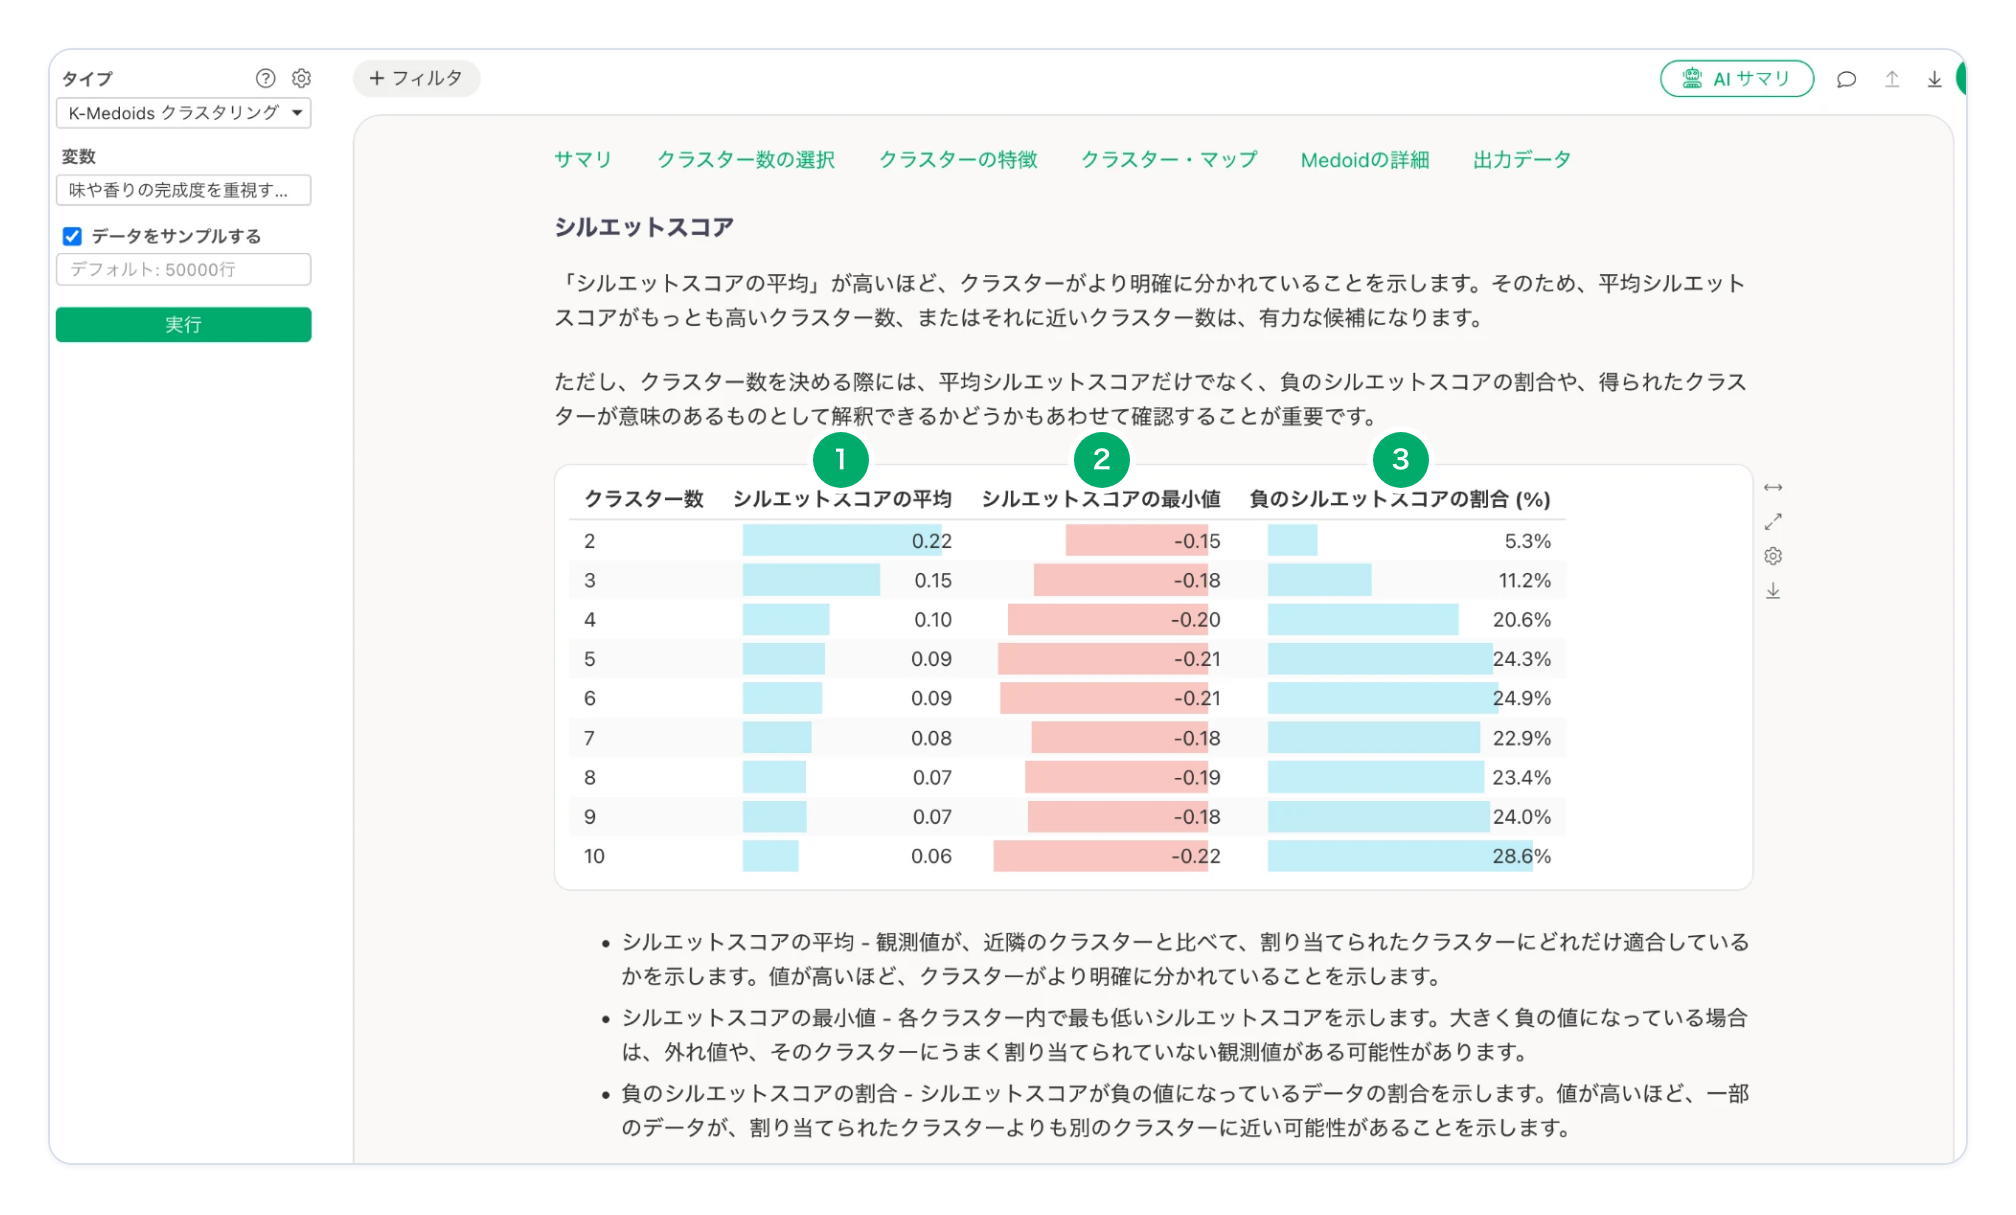Open the Medoidの詳細 tab
Image resolution: width=2016 pixels, height=1215 pixels.
coord(1365,159)
